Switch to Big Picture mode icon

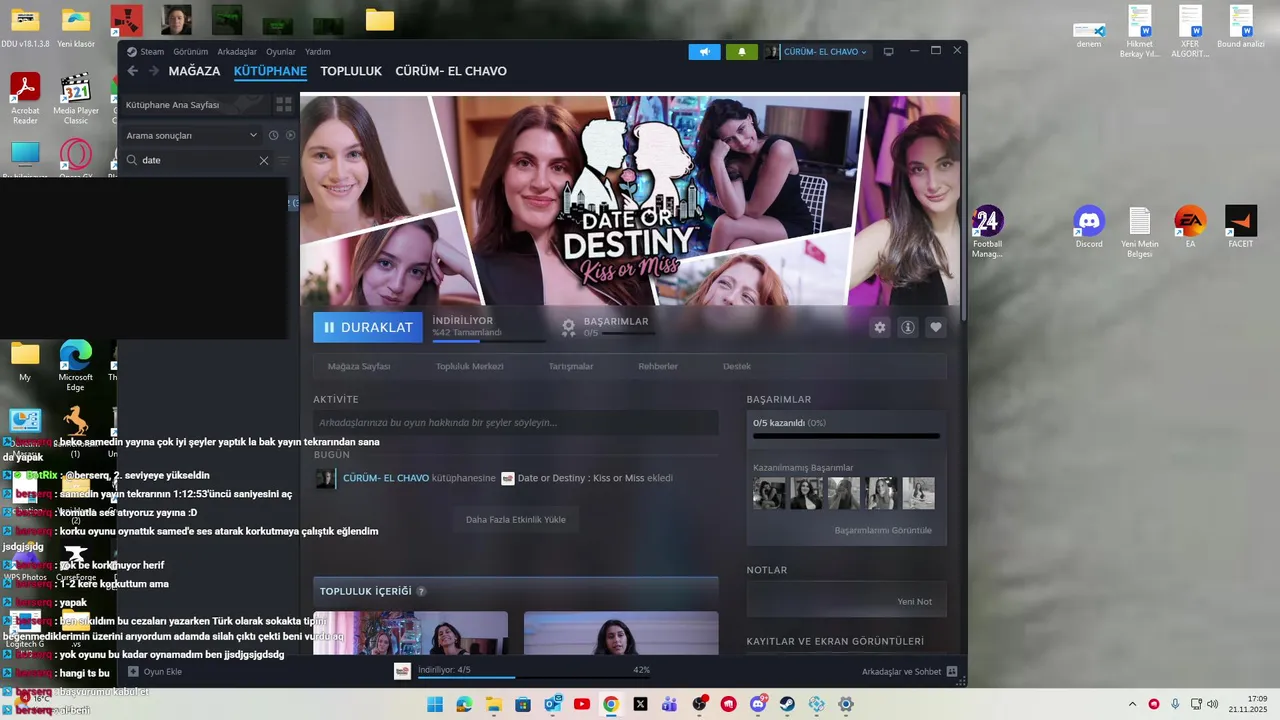pos(888,52)
